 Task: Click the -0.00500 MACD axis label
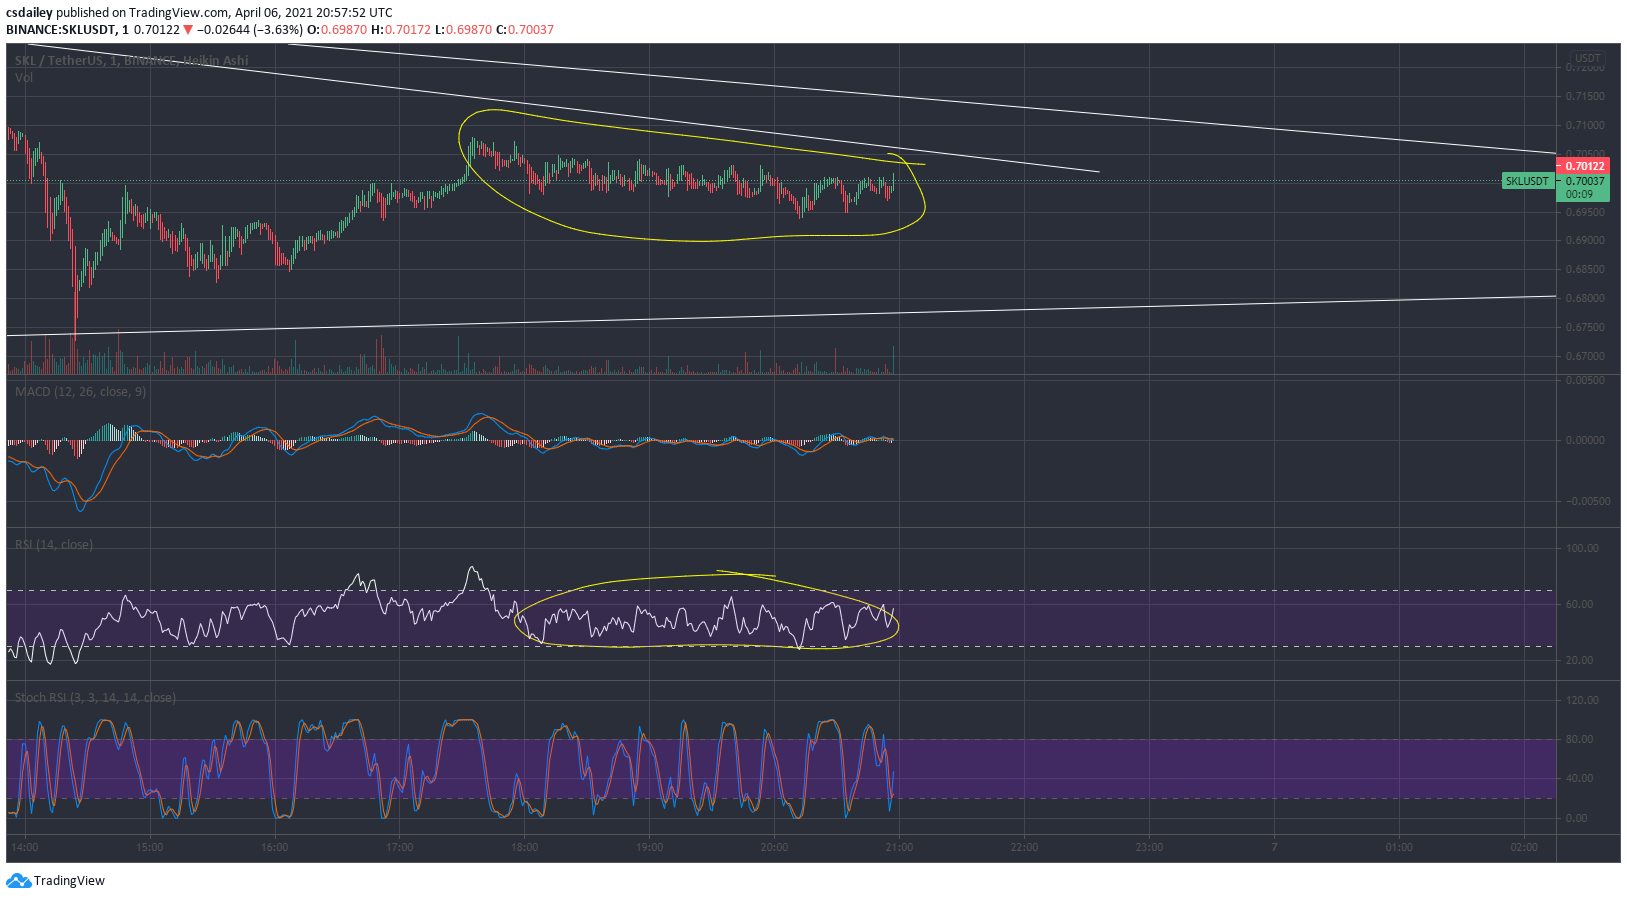tap(1586, 501)
